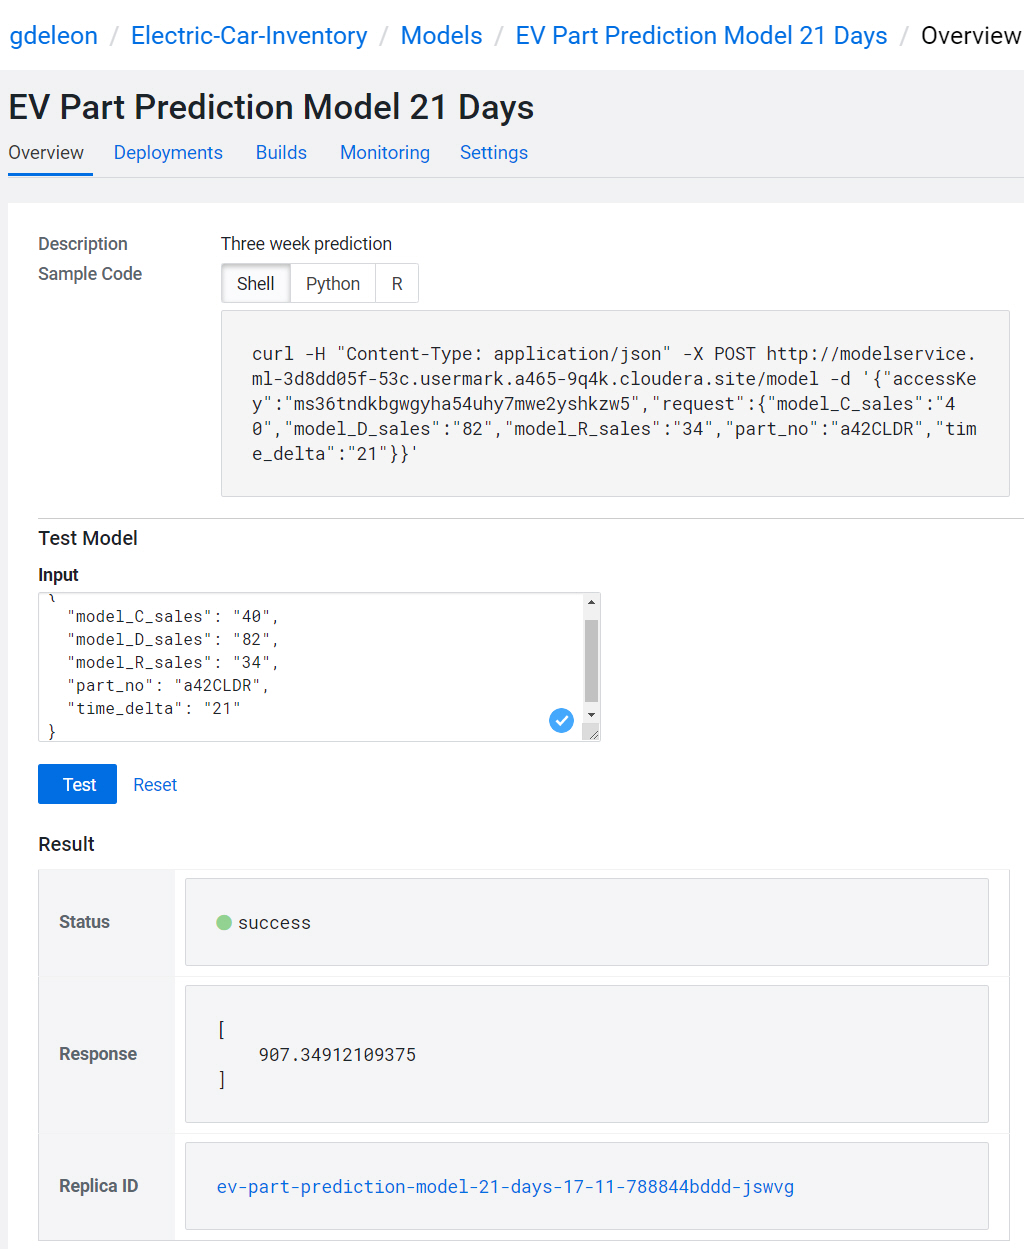Click the "model_D_sales": "82" input line
Viewport: 1024px width, 1249px height.
(x=173, y=640)
